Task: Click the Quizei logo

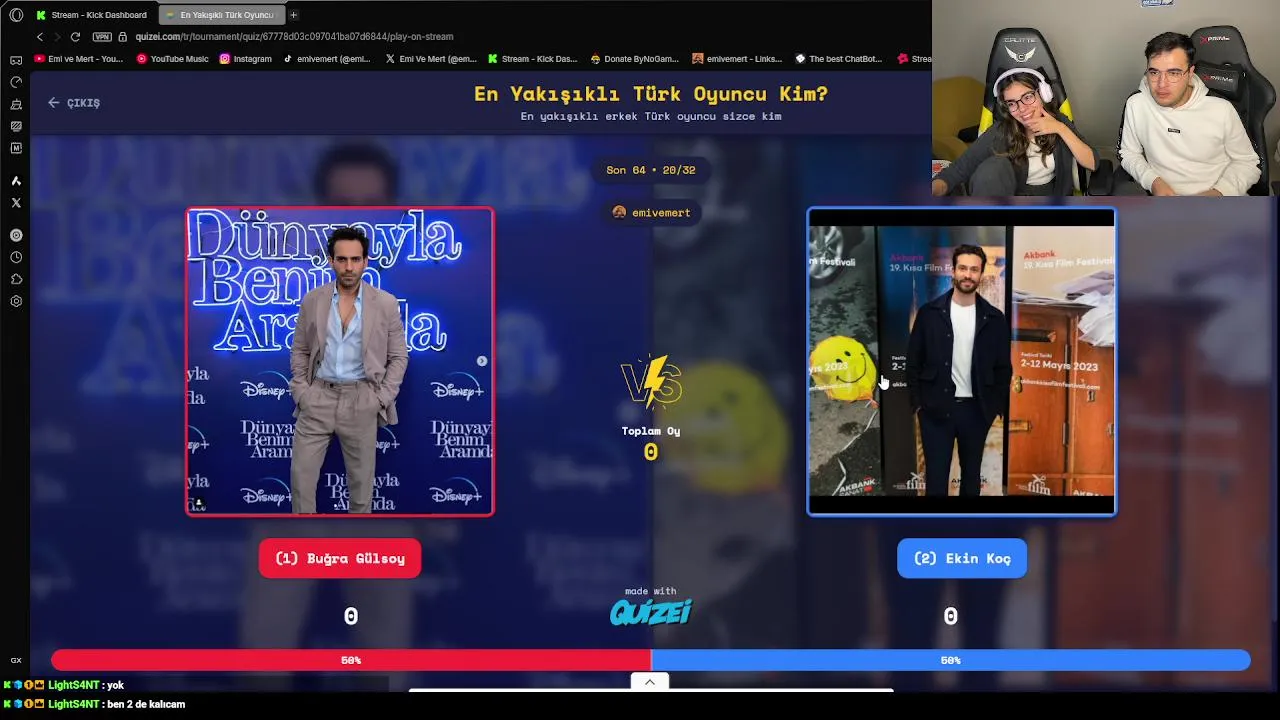Action: (x=651, y=612)
